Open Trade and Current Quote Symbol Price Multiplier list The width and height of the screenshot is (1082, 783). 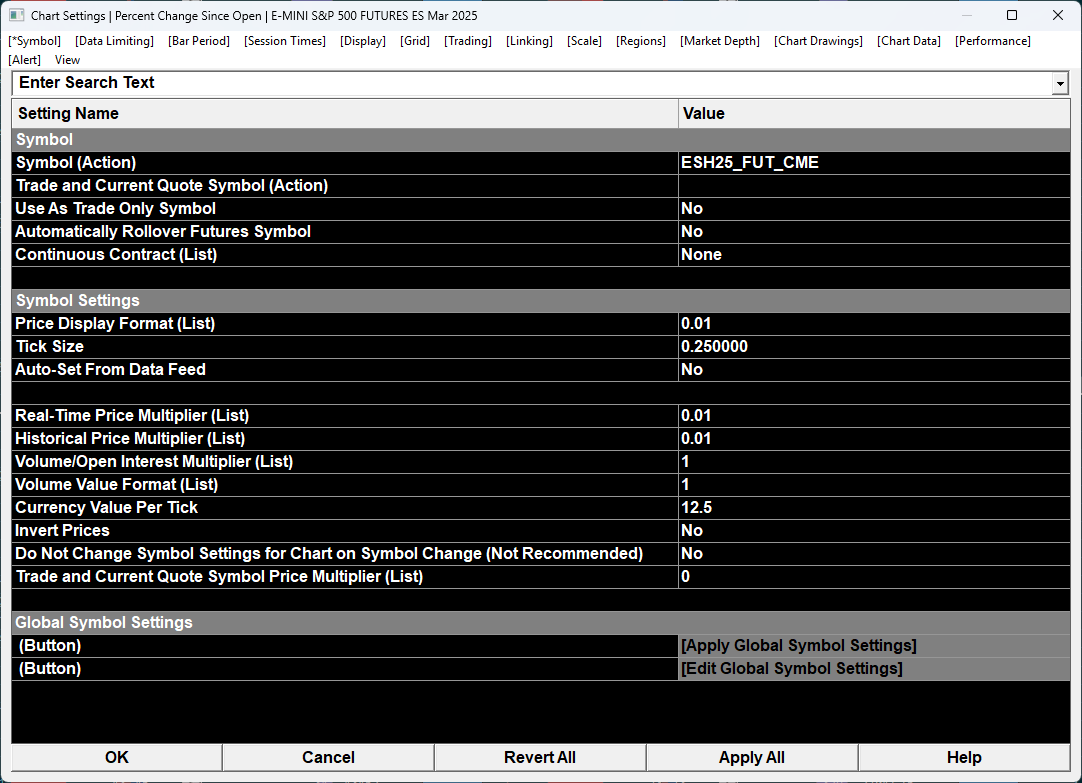tap(874, 577)
